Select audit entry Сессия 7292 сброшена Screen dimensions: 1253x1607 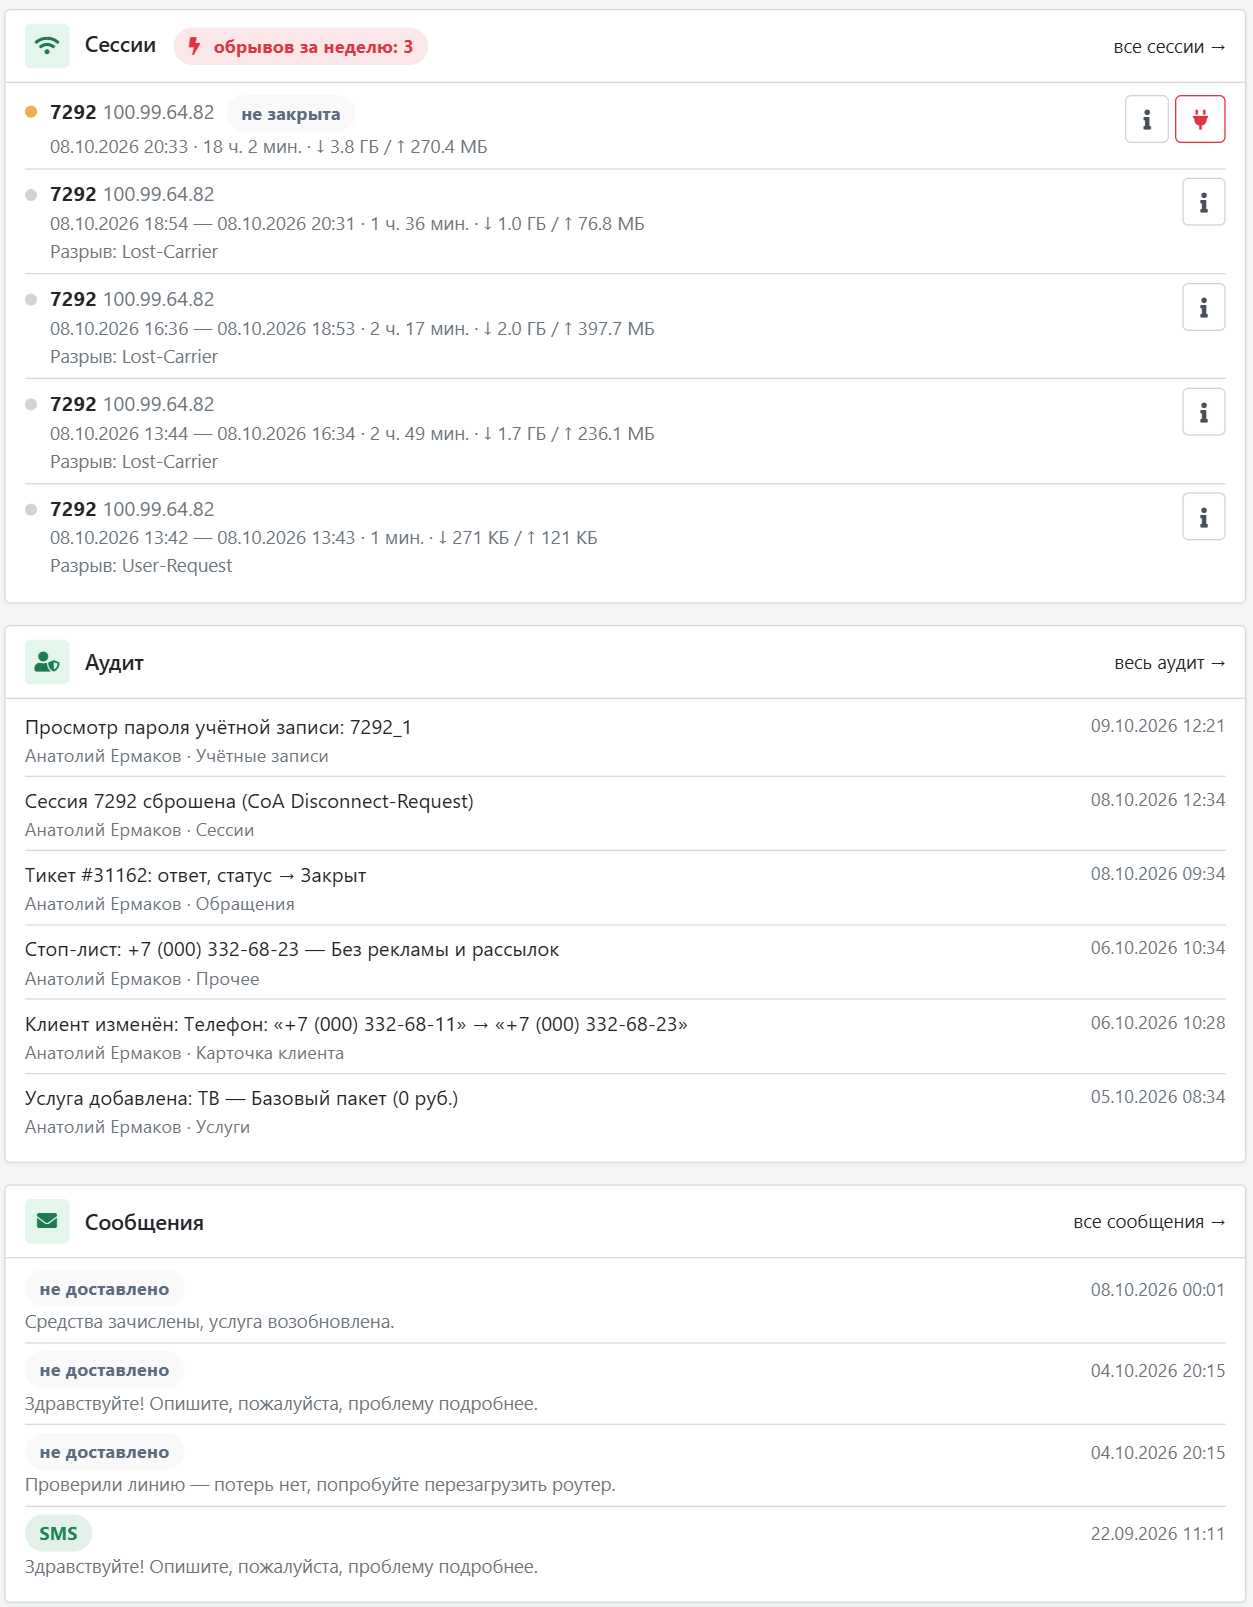pyautogui.click(x=625, y=814)
